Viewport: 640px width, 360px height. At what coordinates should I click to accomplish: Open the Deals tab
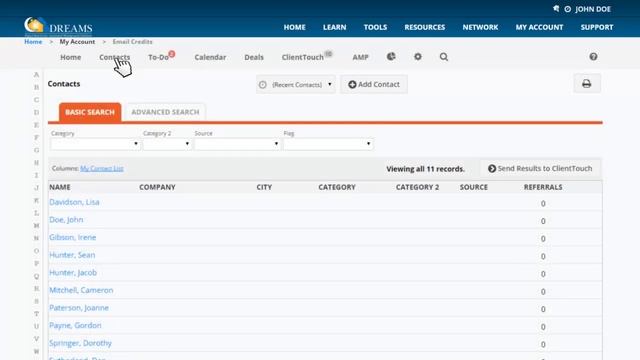coord(254,57)
